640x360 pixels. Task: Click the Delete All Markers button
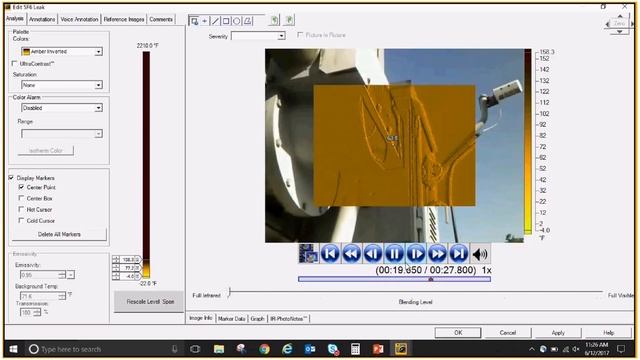point(59,234)
